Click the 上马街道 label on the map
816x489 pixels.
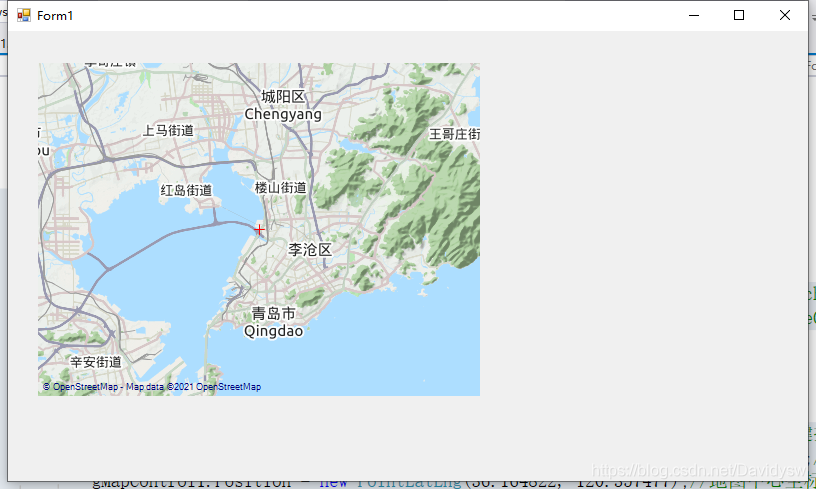(x=168, y=130)
